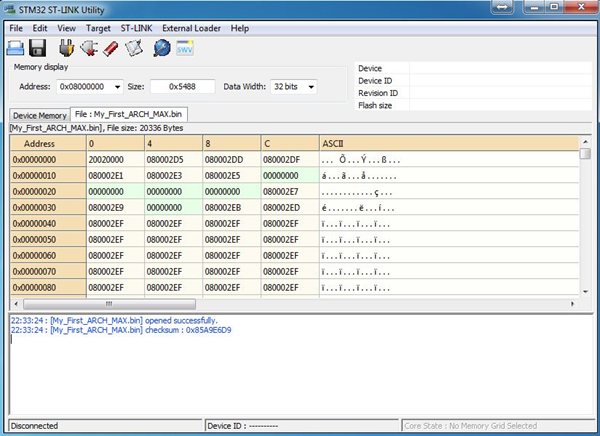Image resolution: width=600 pixels, height=436 pixels.
Task: Click address row 0x00000060
Action: point(48,256)
